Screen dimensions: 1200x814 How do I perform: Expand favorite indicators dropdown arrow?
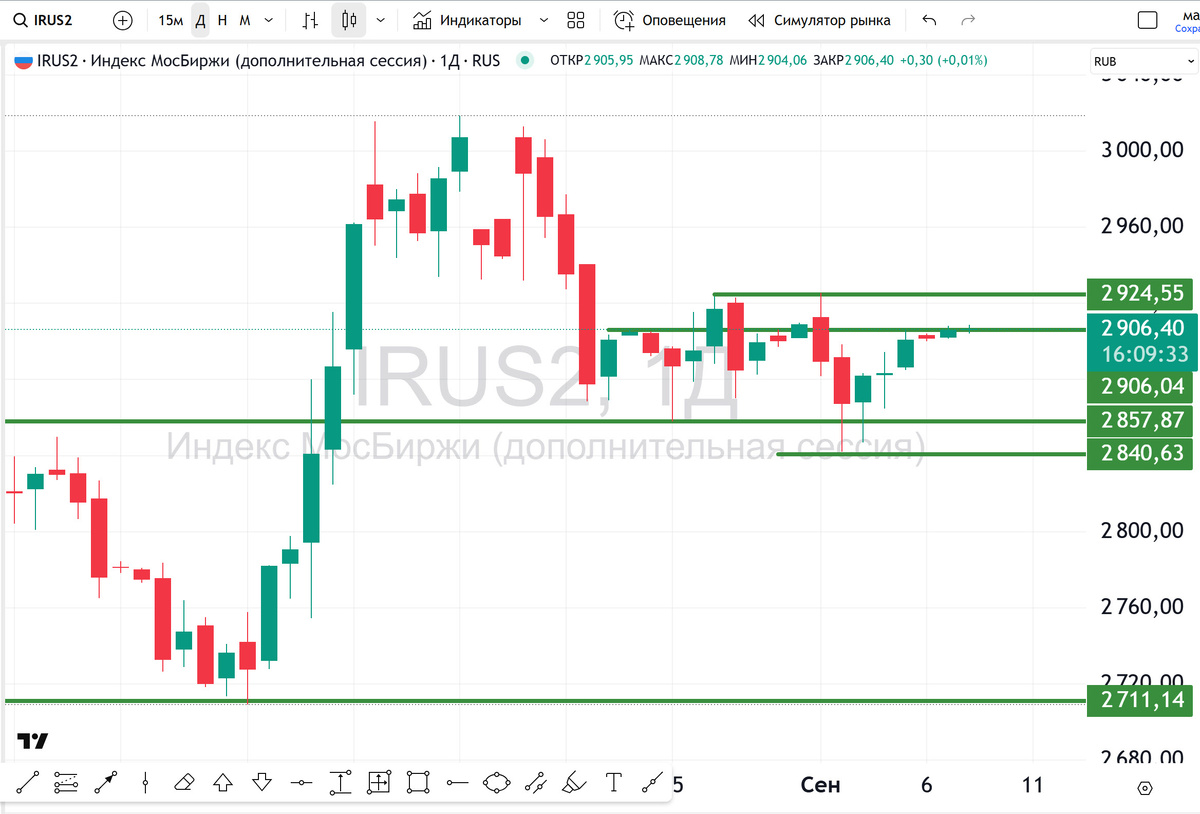point(543,20)
